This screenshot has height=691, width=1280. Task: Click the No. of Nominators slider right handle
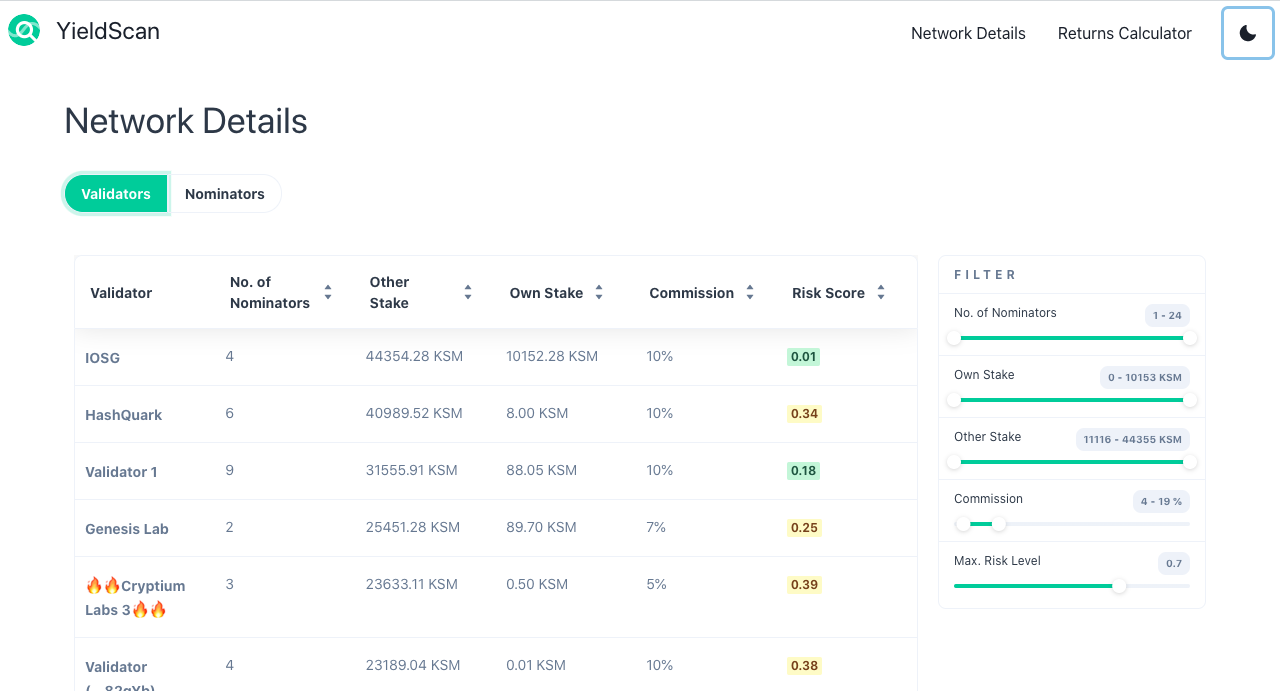pyautogui.click(x=1190, y=338)
